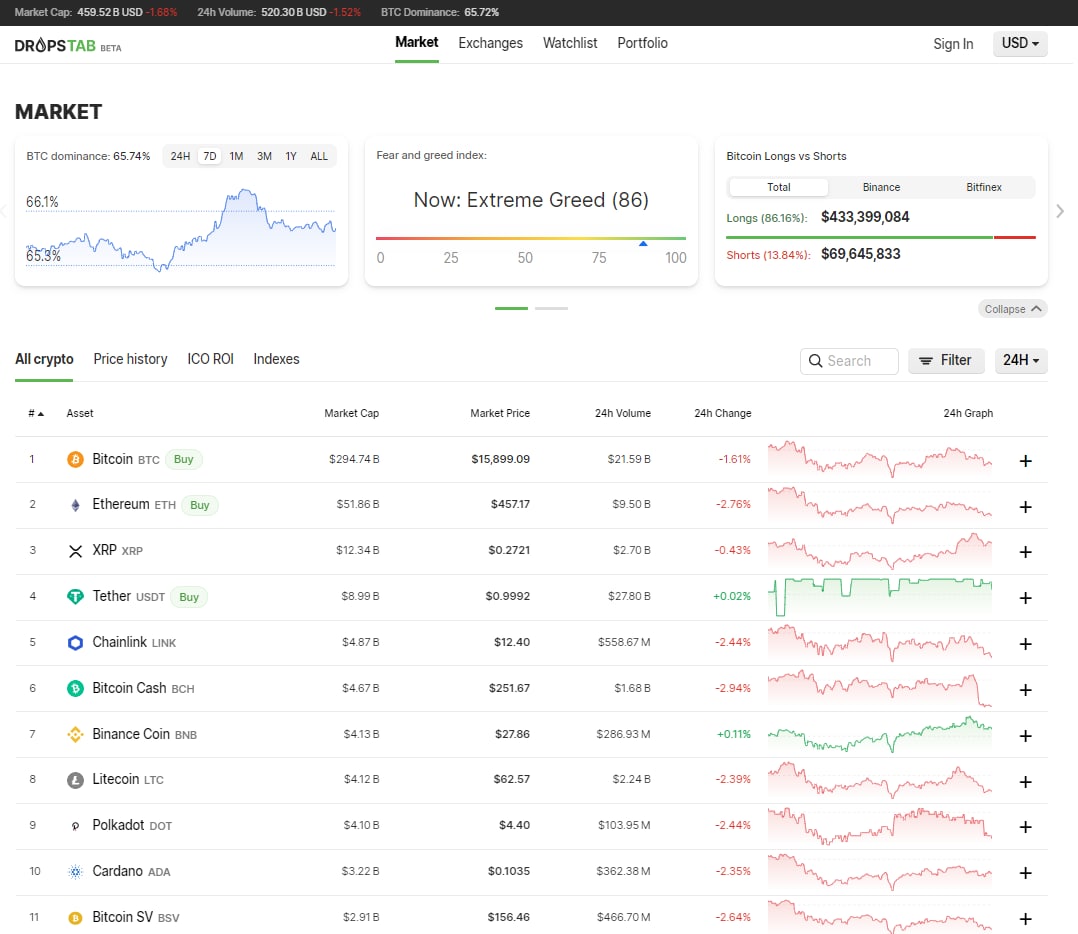Add Bitcoin Cash with its plus icon

click(1025, 690)
